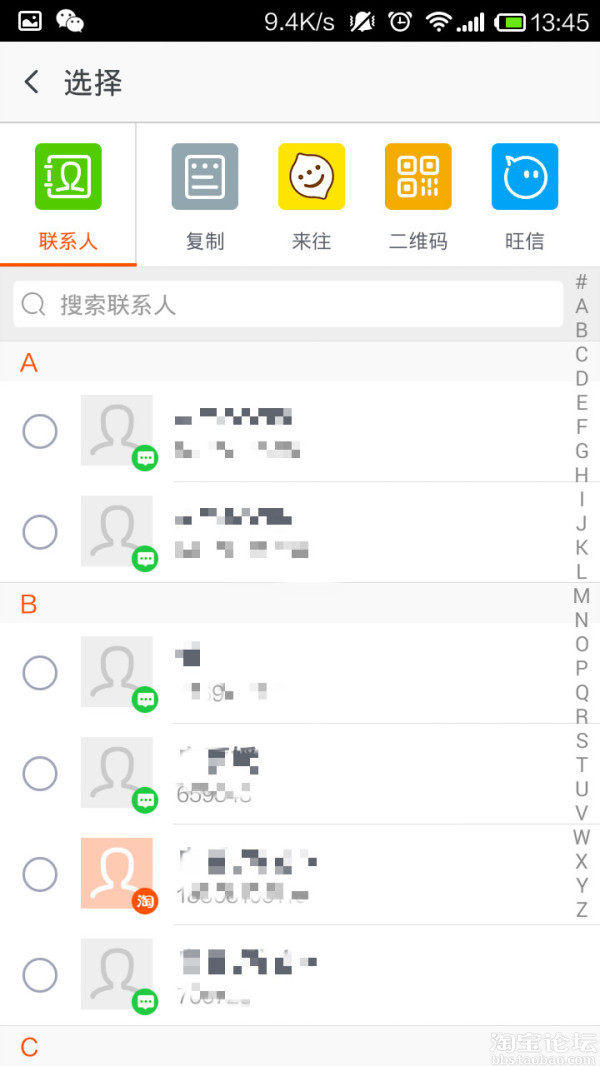This screenshot has width=600, height=1066.
Task: Select the second contact's radio circle under A
Action: click(40, 532)
